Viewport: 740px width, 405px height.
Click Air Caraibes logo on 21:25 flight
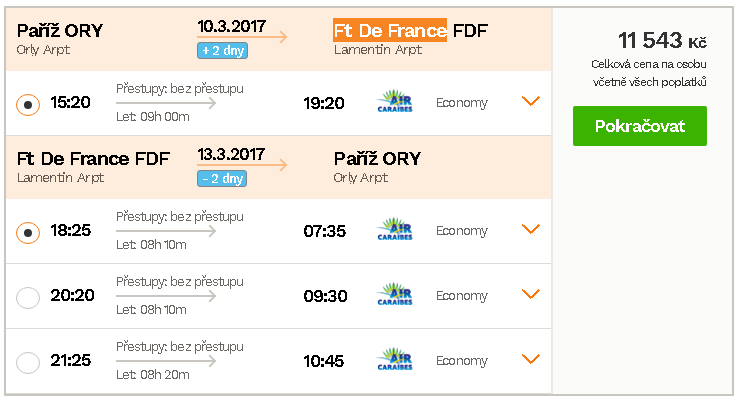(395, 360)
